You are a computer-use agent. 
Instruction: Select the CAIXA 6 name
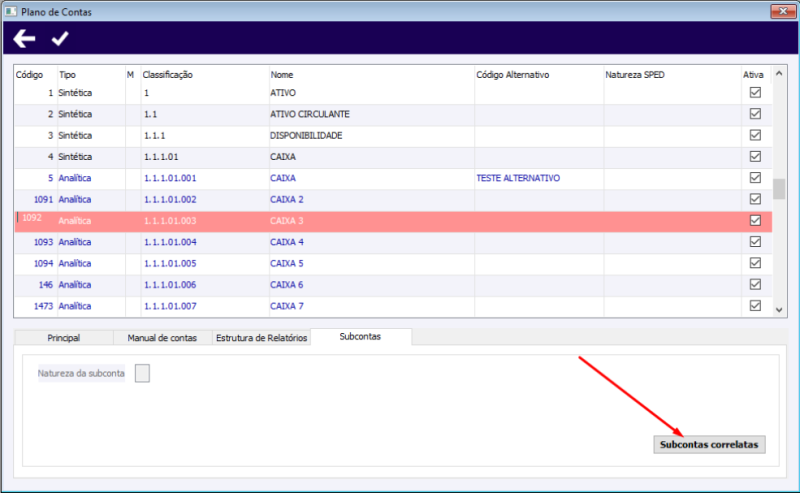click(287, 285)
